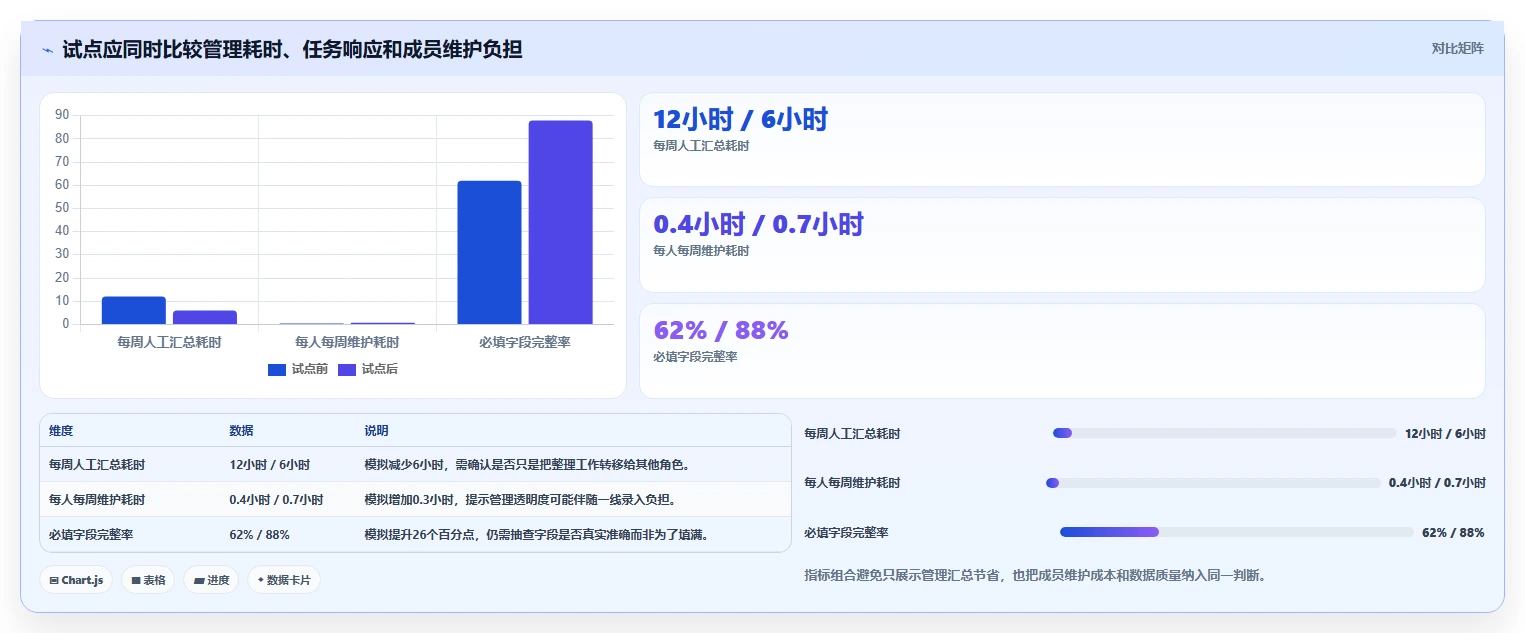Click the 0.4小时 / 0.7小时 data card value
Image resolution: width=1525 pixels, height=633 pixels.
pos(758,225)
